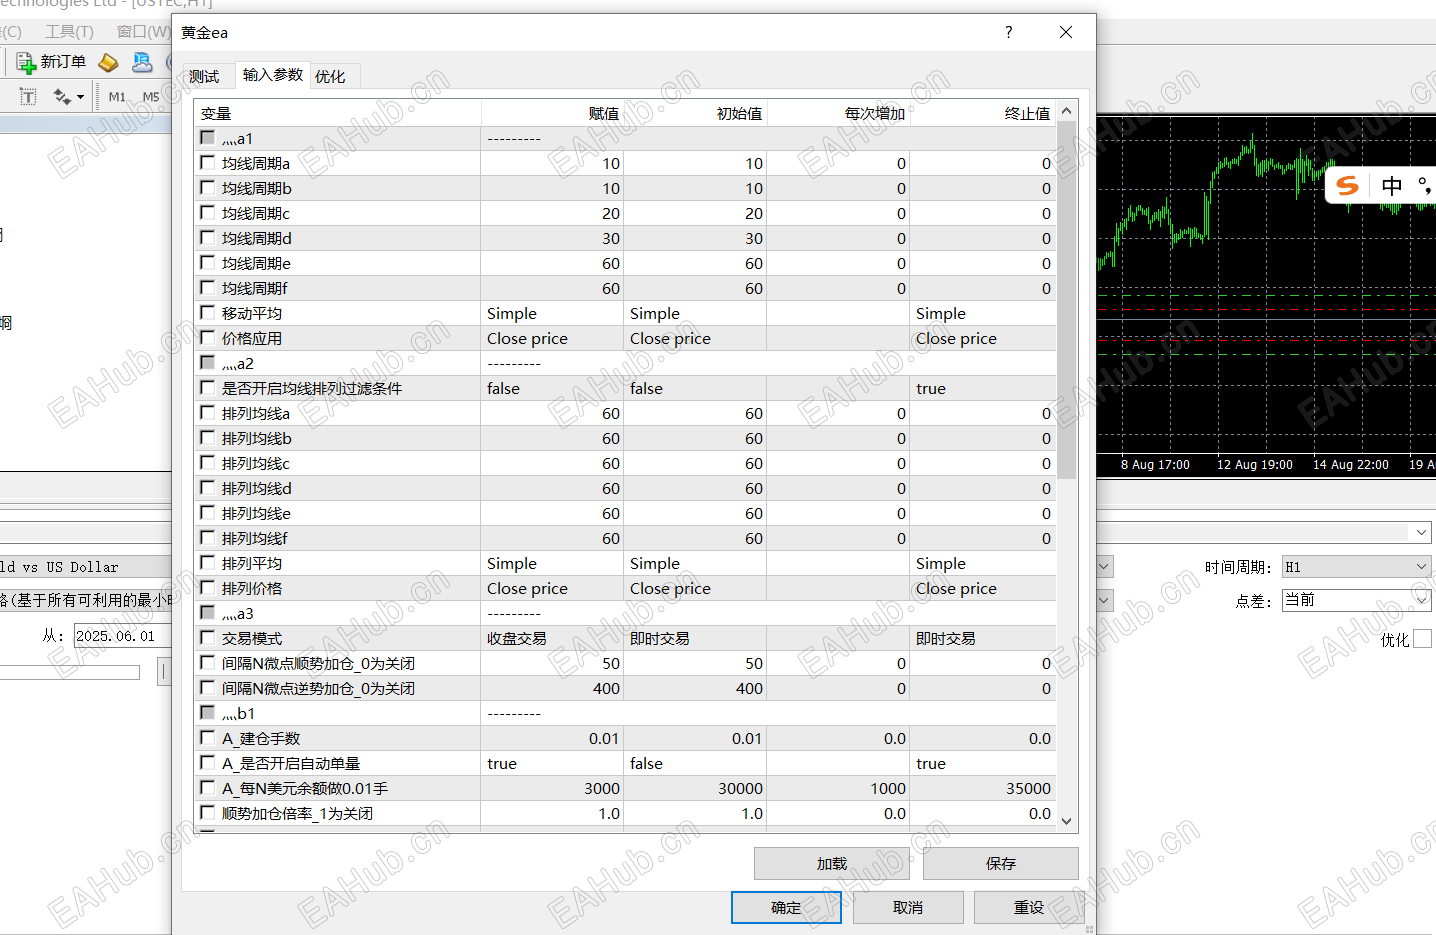Confirm with the 确定 button
This screenshot has width=1436, height=935.
[786, 907]
